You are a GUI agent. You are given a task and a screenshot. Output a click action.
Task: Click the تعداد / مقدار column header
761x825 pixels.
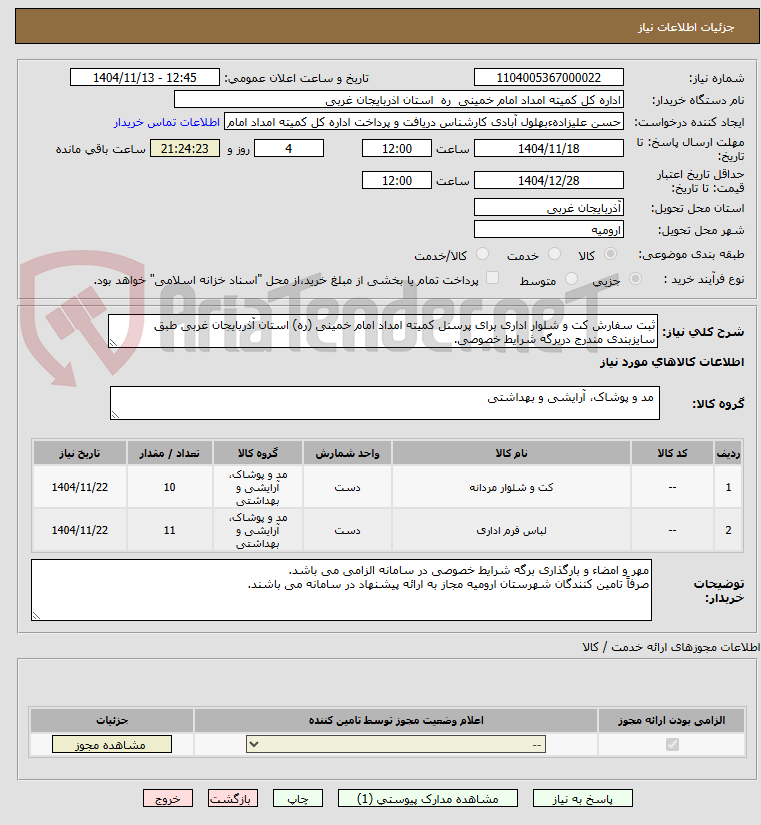[x=169, y=453]
